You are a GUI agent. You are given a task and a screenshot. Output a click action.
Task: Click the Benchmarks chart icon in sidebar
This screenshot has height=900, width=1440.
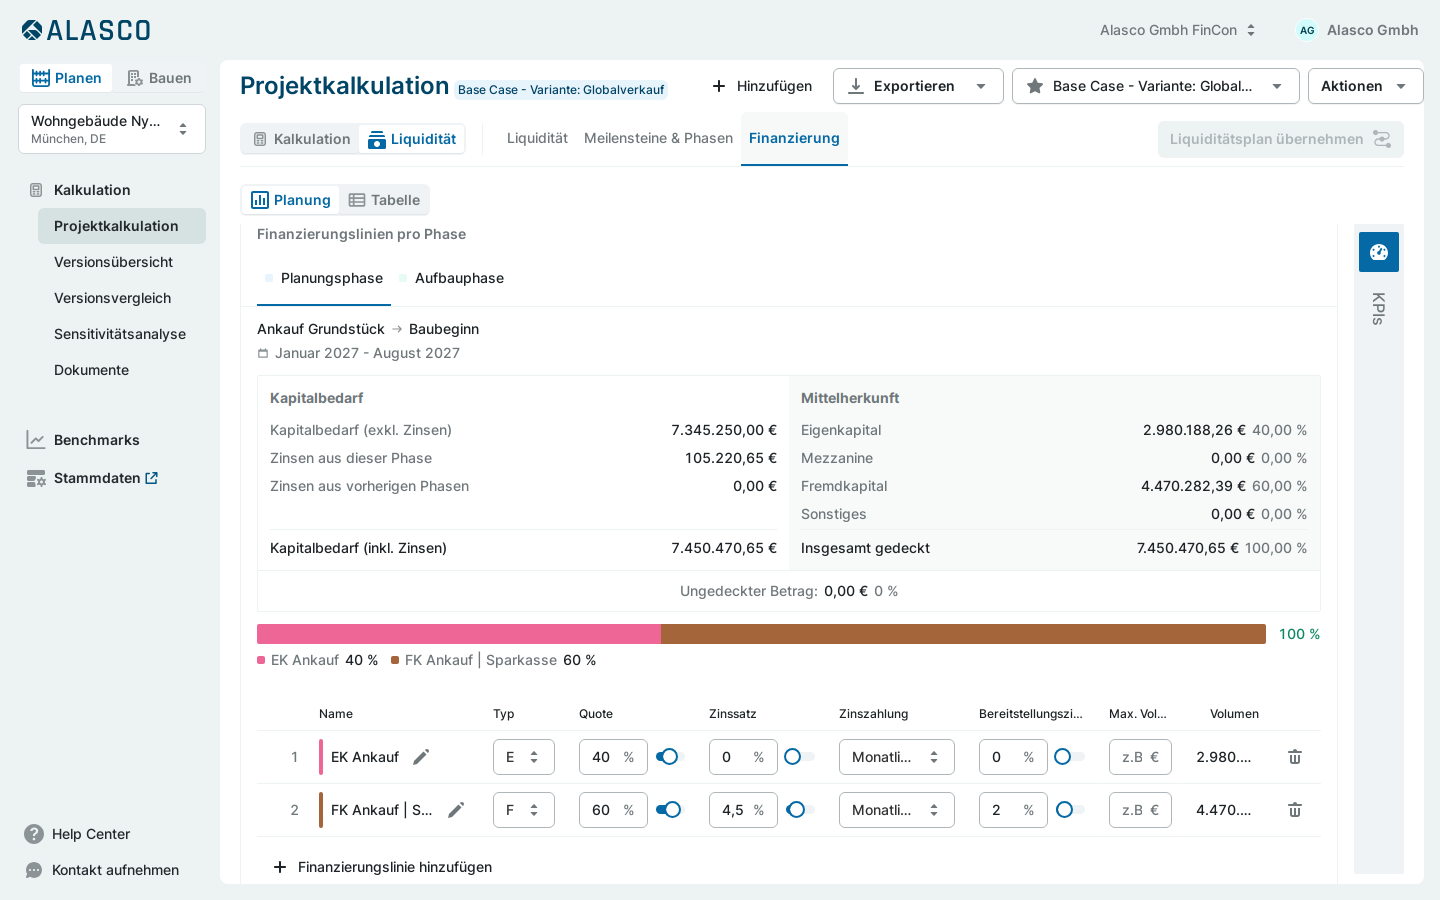[x=36, y=440]
